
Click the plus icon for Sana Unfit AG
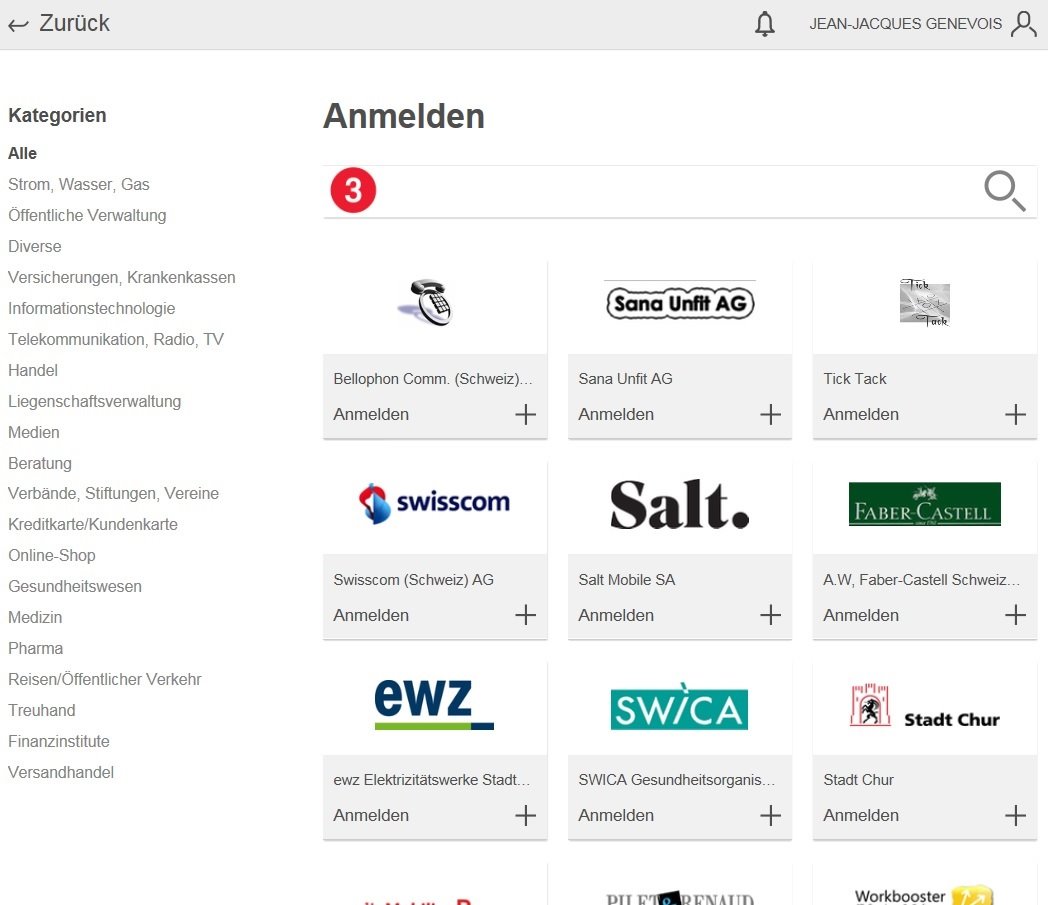(770, 414)
